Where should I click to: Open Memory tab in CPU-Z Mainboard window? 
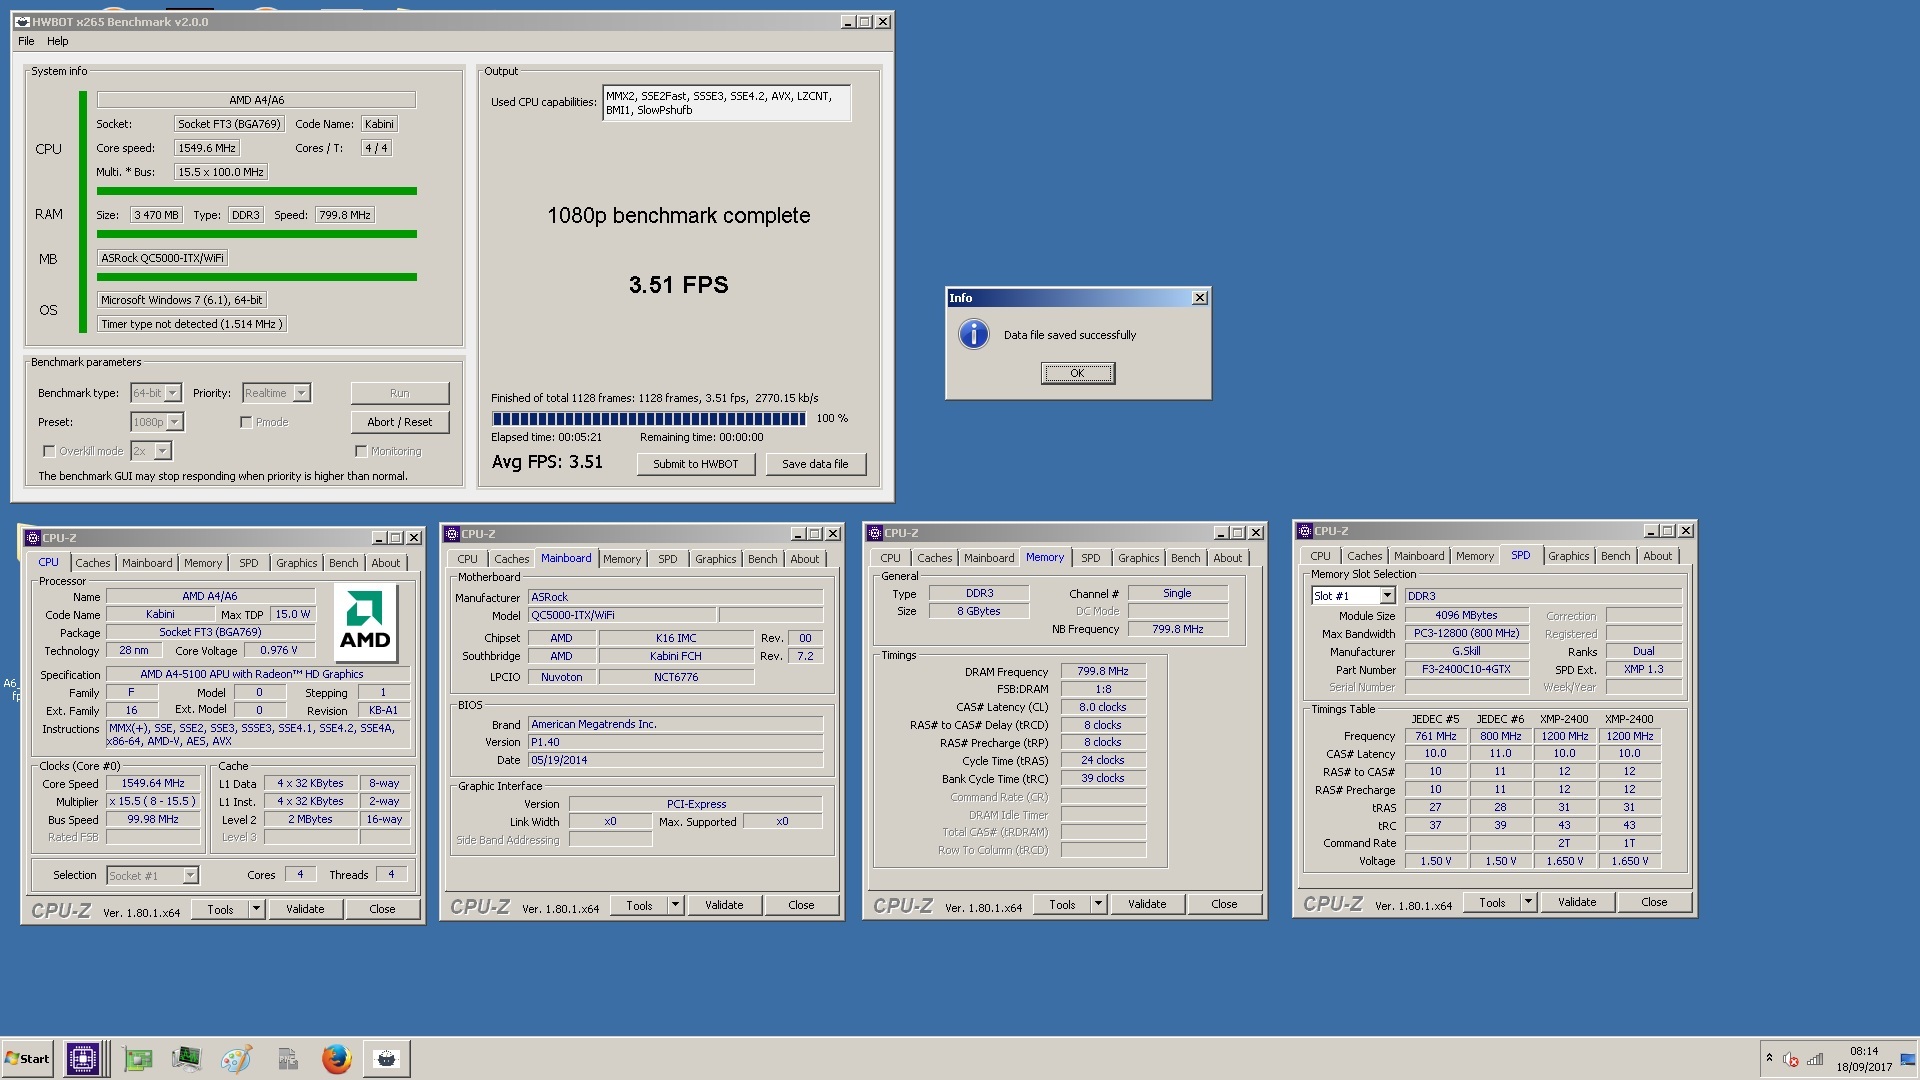[x=622, y=559]
